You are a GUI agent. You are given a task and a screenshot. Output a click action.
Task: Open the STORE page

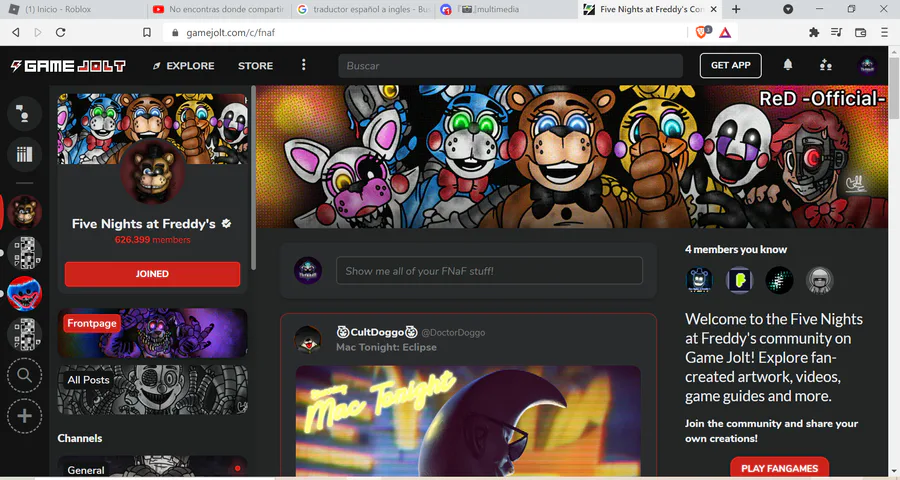pyautogui.click(x=255, y=66)
